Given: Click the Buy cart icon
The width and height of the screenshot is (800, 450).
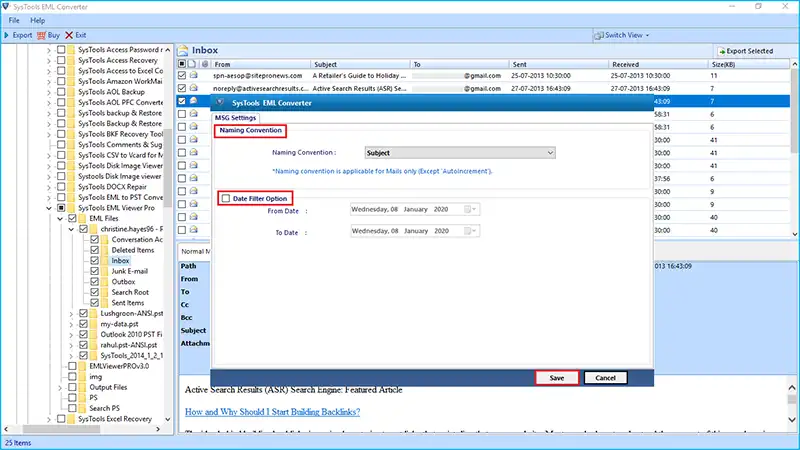Looking at the screenshot, I should (x=41, y=35).
